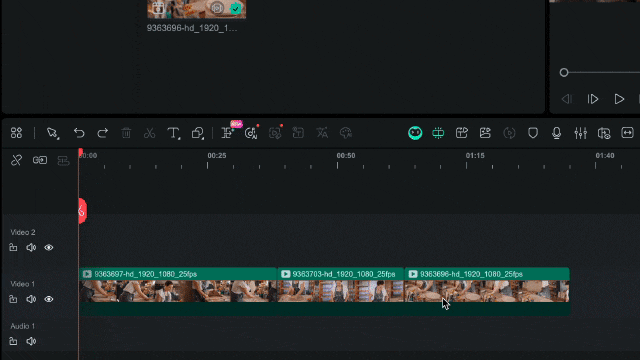Zoom timeline to fit with double-arrow icon
This screenshot has height=360, width=640.
[627, 133]
